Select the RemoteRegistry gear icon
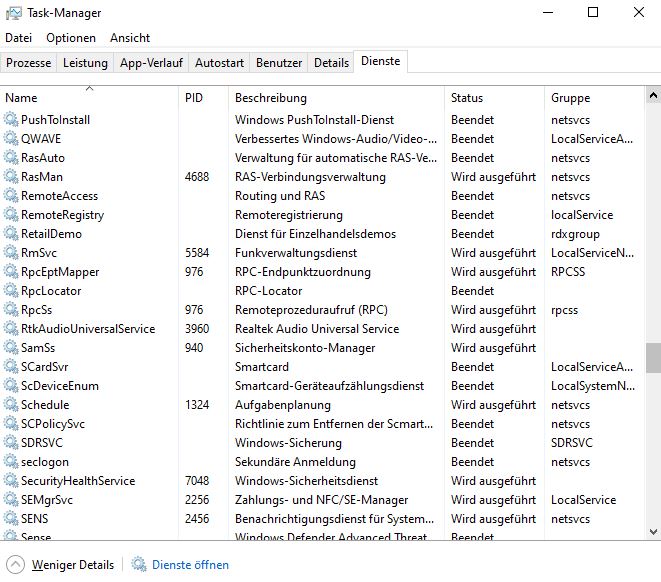The image size is (661, 582). pyautogui.click(x=11, y=215)
